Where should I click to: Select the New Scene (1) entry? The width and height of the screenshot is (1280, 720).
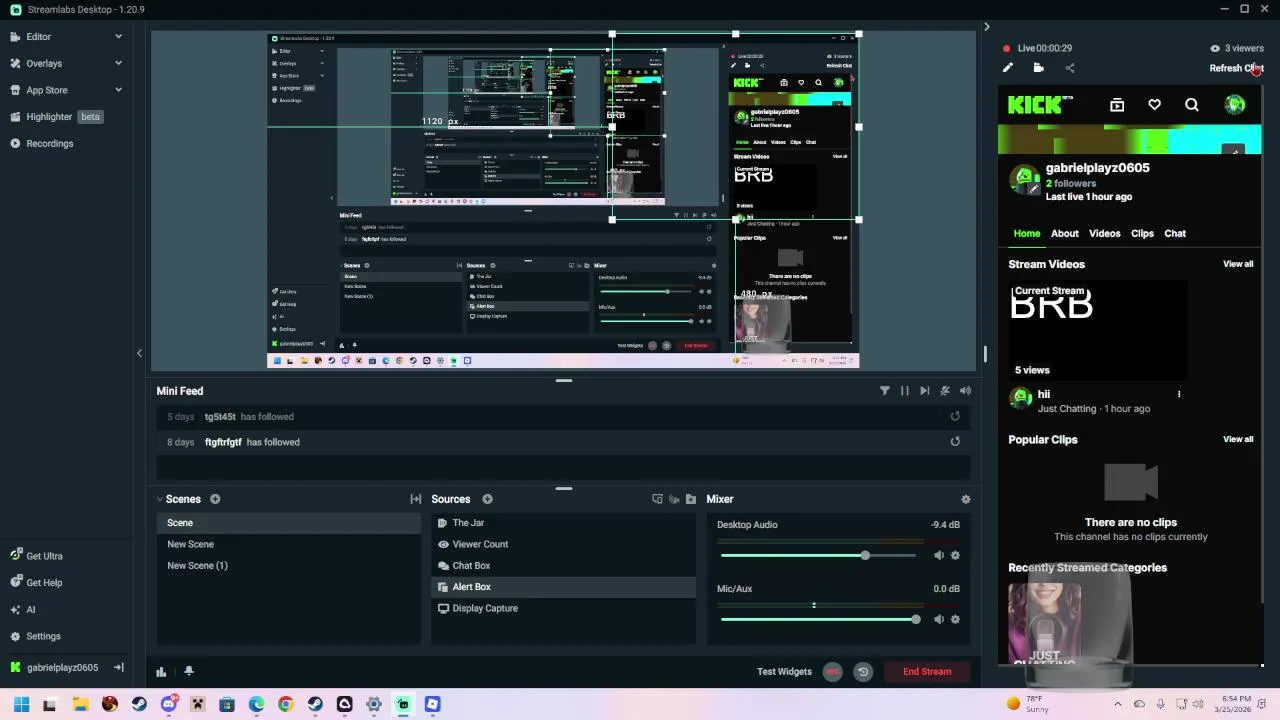[288, 566]
